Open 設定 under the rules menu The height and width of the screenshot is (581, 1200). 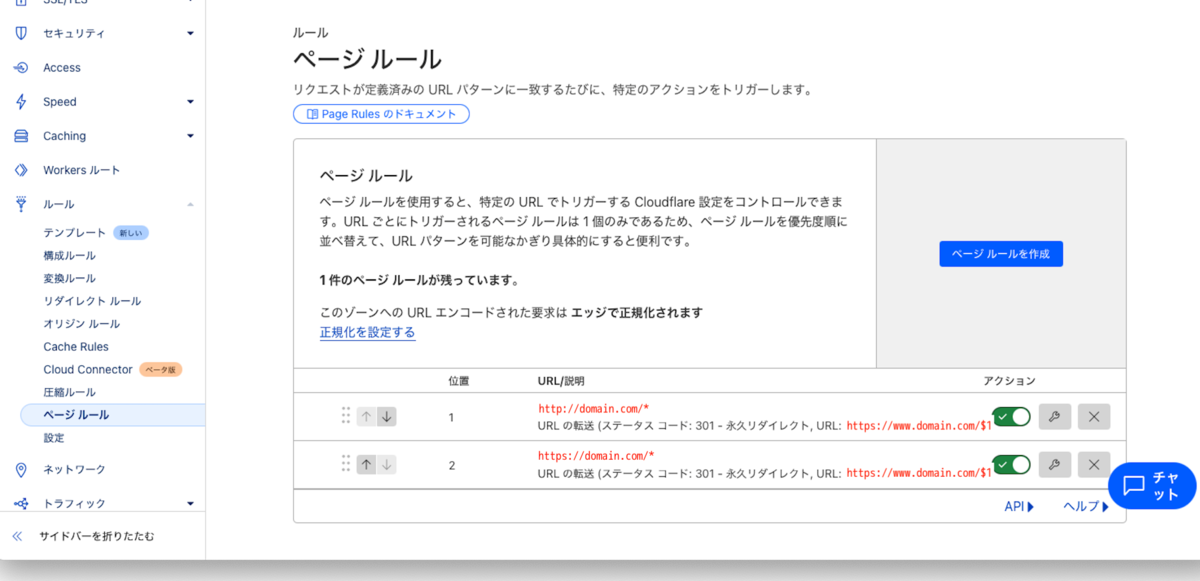tap(54, 438)
